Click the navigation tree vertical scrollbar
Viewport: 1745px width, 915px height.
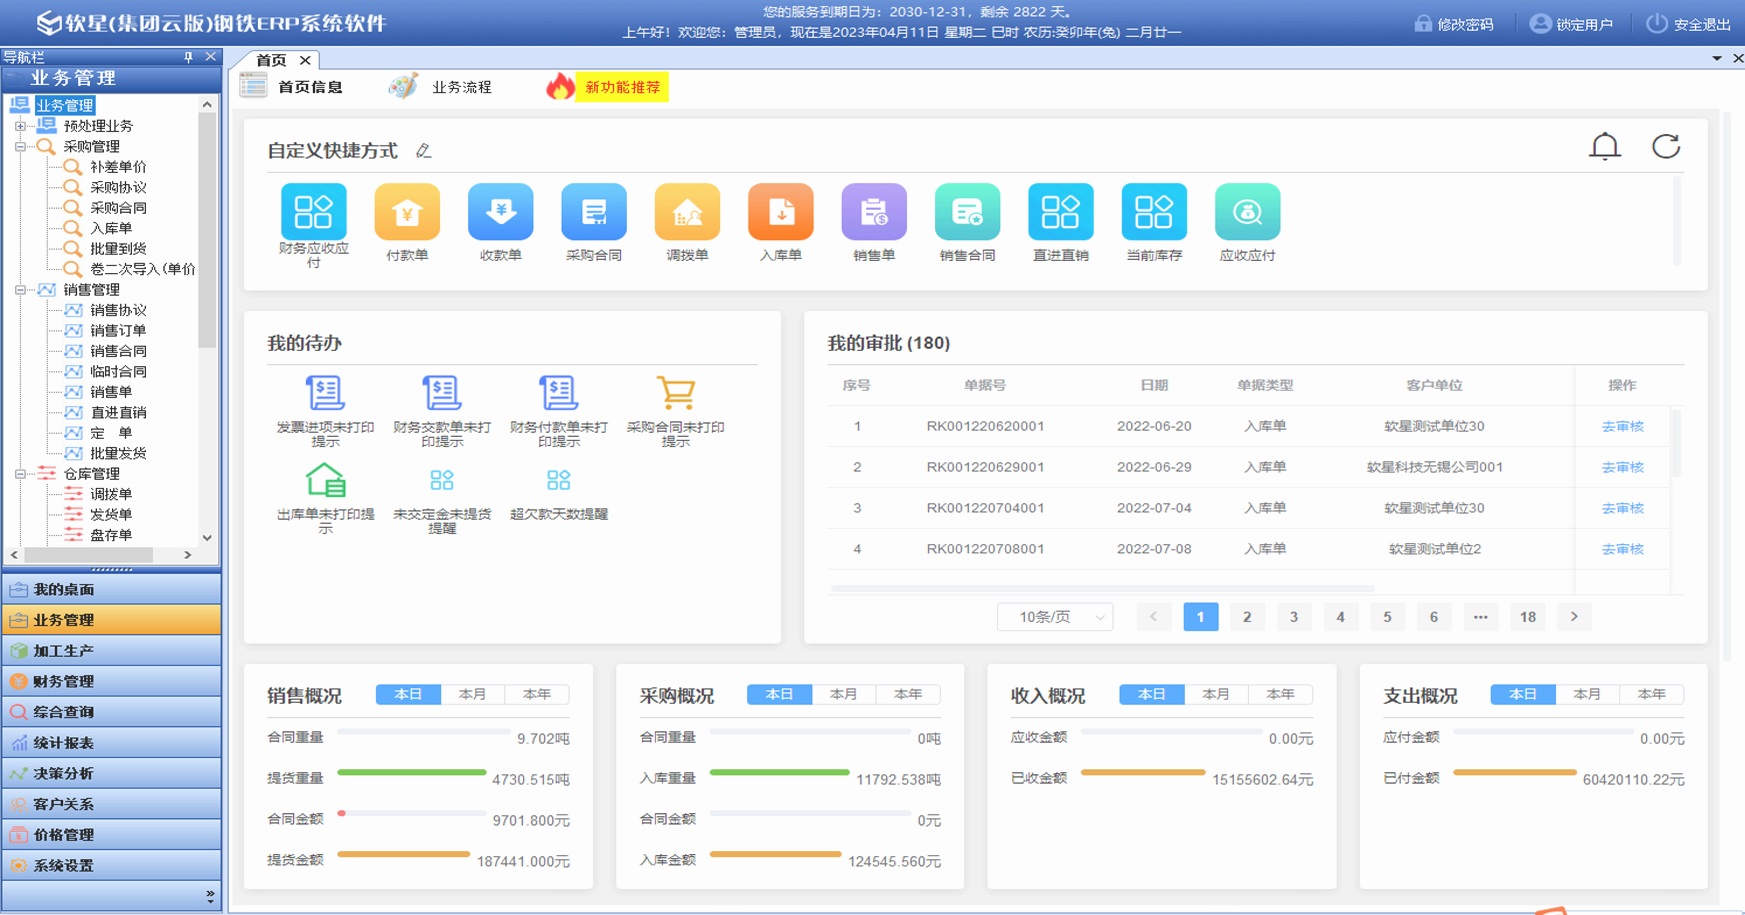[x=207, y=230]
